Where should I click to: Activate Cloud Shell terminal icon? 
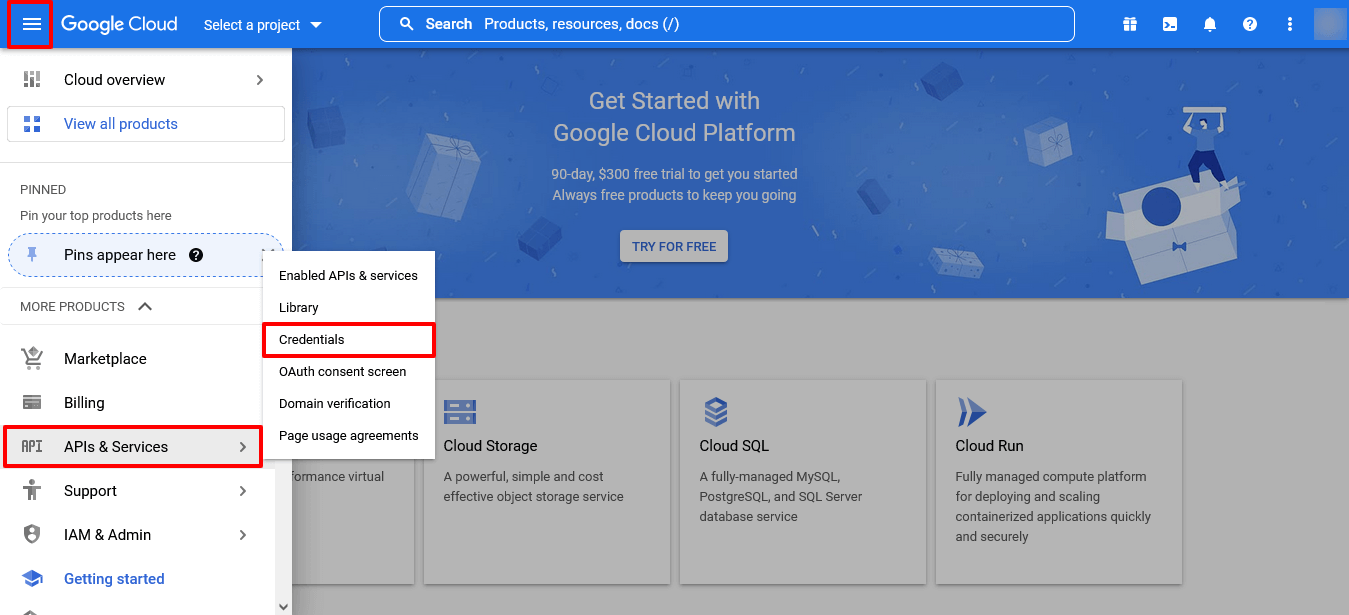(x=1170, y=24)
